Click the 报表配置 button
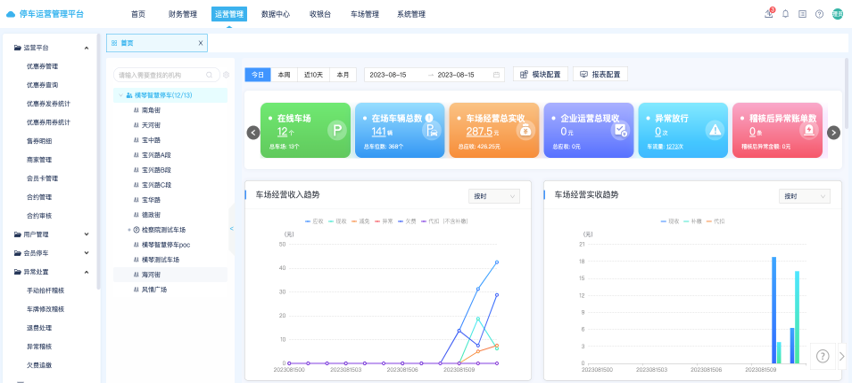Image resolution: width=852 pixels, height=383 pixels. pos(600,74)
